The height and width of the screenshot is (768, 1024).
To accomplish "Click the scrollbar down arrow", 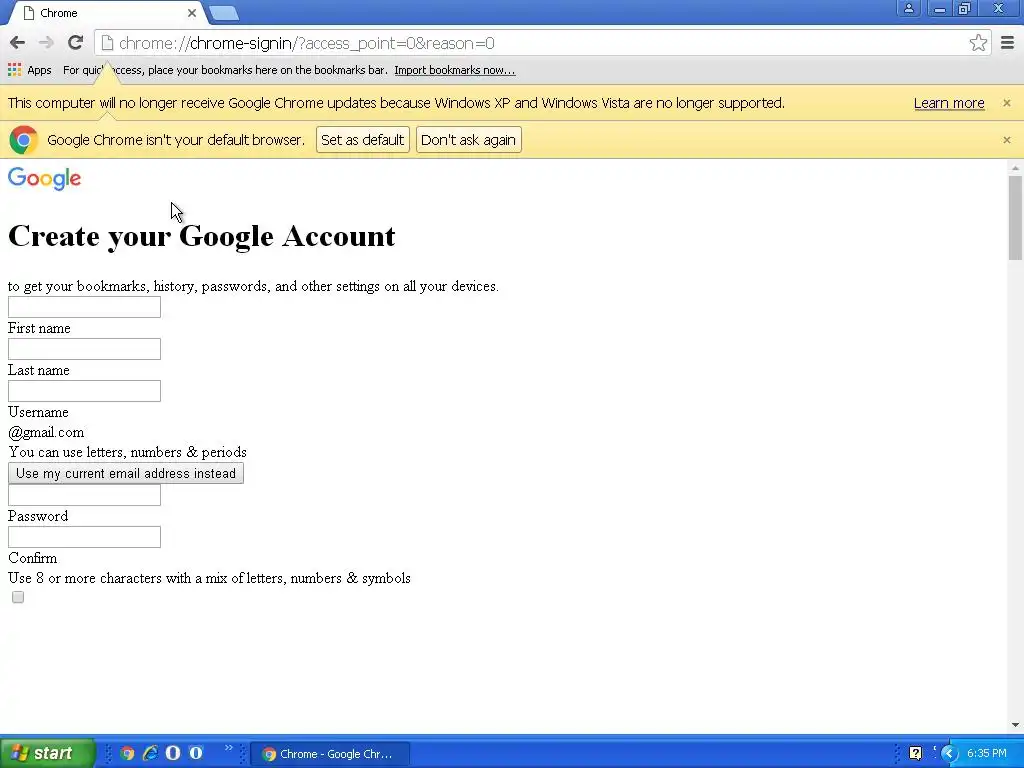I will tap(1015, 725).
